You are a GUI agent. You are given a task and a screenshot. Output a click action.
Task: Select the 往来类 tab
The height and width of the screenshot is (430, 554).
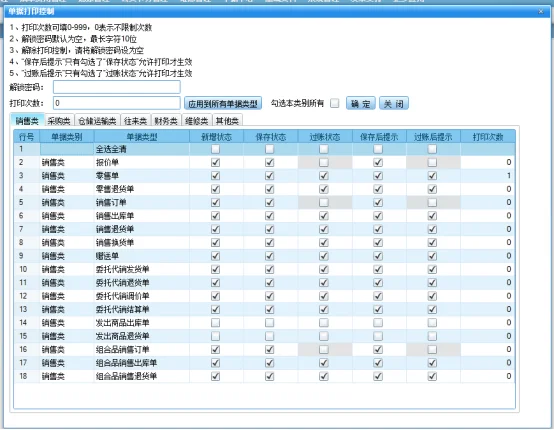point(136,121)
